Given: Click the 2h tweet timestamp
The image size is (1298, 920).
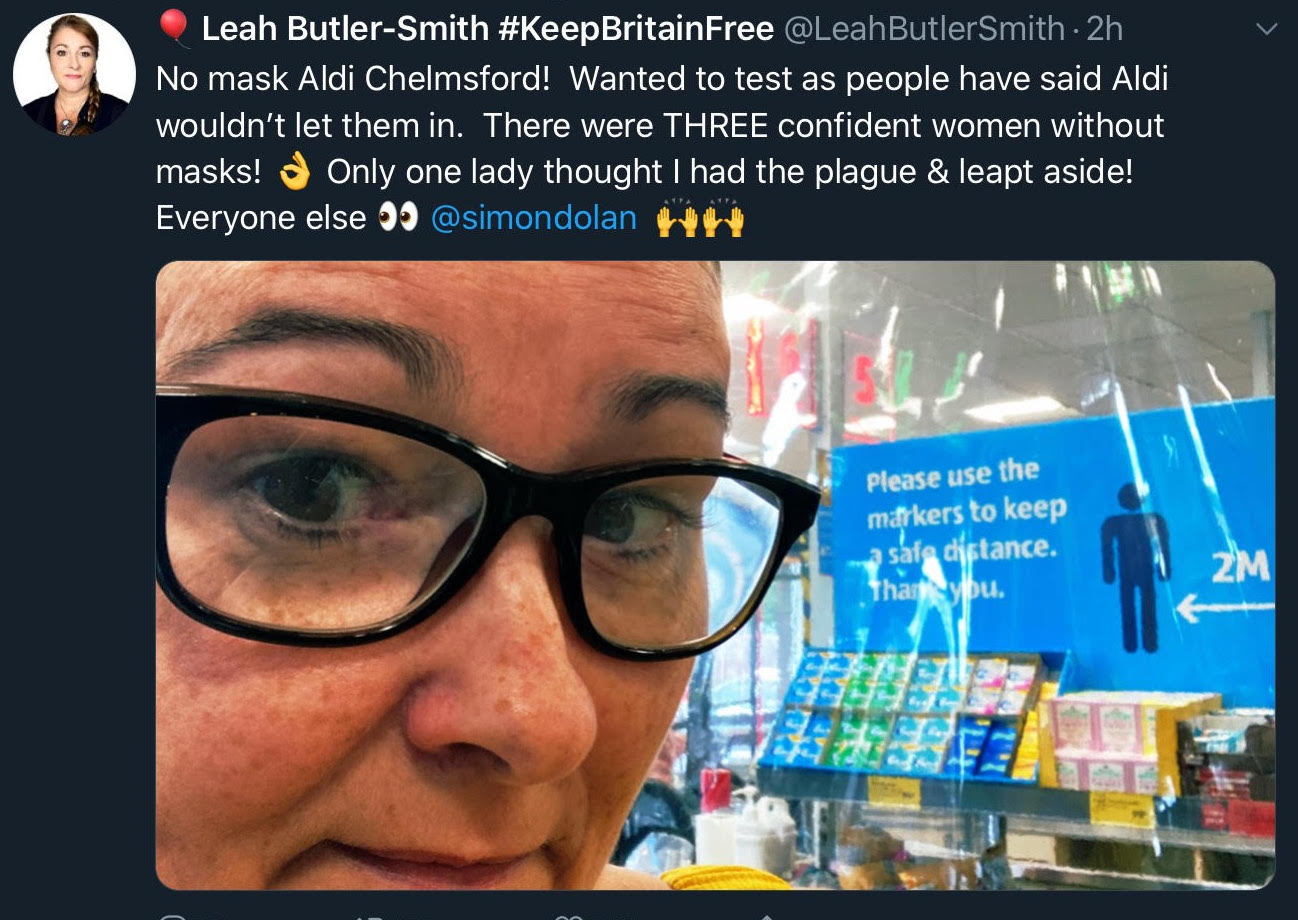Looking at the screenshot, I should coord(1105,29).
